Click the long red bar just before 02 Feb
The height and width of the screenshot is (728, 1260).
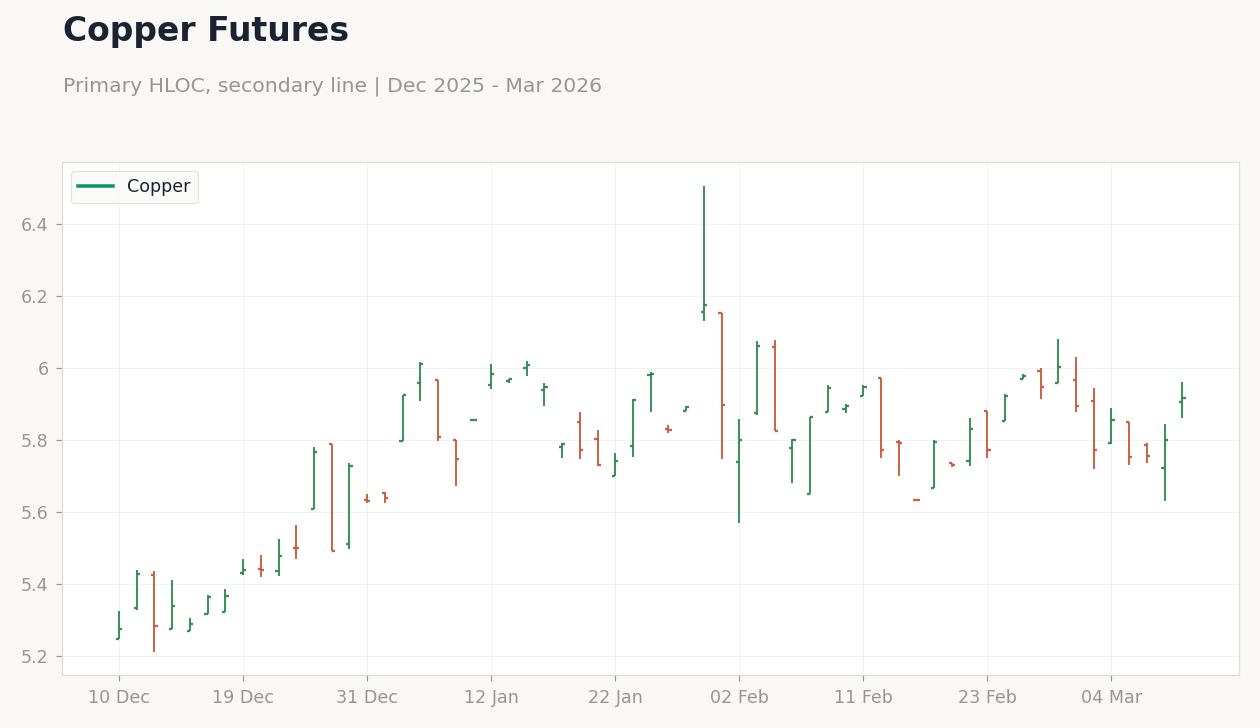[721, 385]
